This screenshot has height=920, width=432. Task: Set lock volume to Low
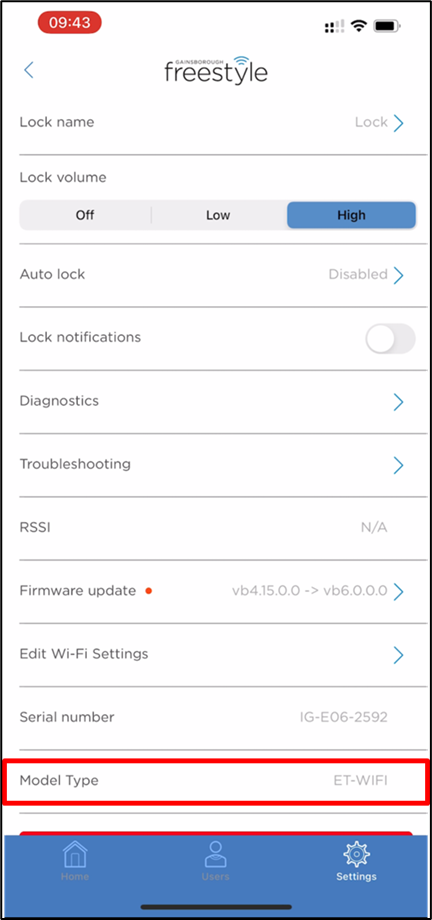tap(218, 215)
